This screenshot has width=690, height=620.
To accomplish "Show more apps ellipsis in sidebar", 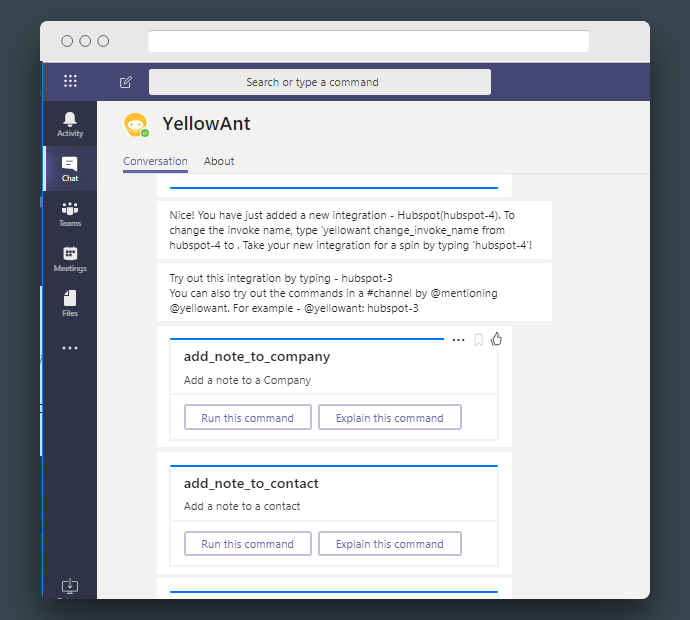I will (x=70, y=348).
